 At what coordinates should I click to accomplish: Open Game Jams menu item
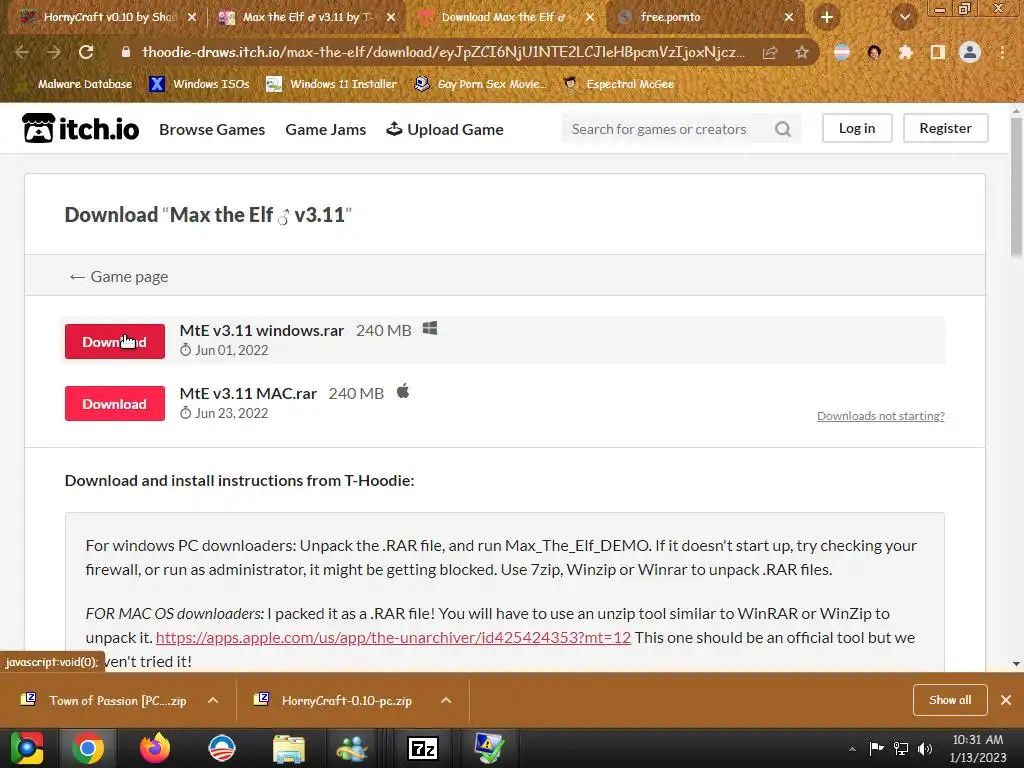pos(325,129)
